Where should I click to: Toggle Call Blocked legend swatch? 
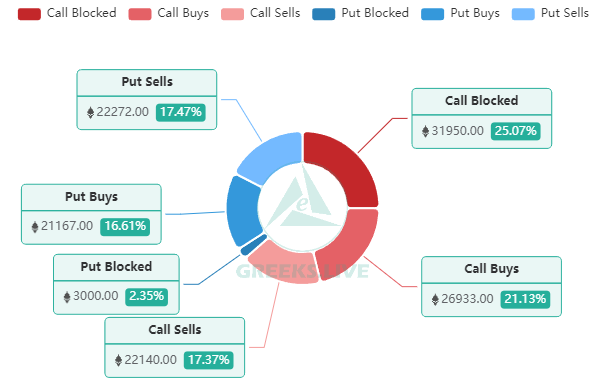coord(29,14)
